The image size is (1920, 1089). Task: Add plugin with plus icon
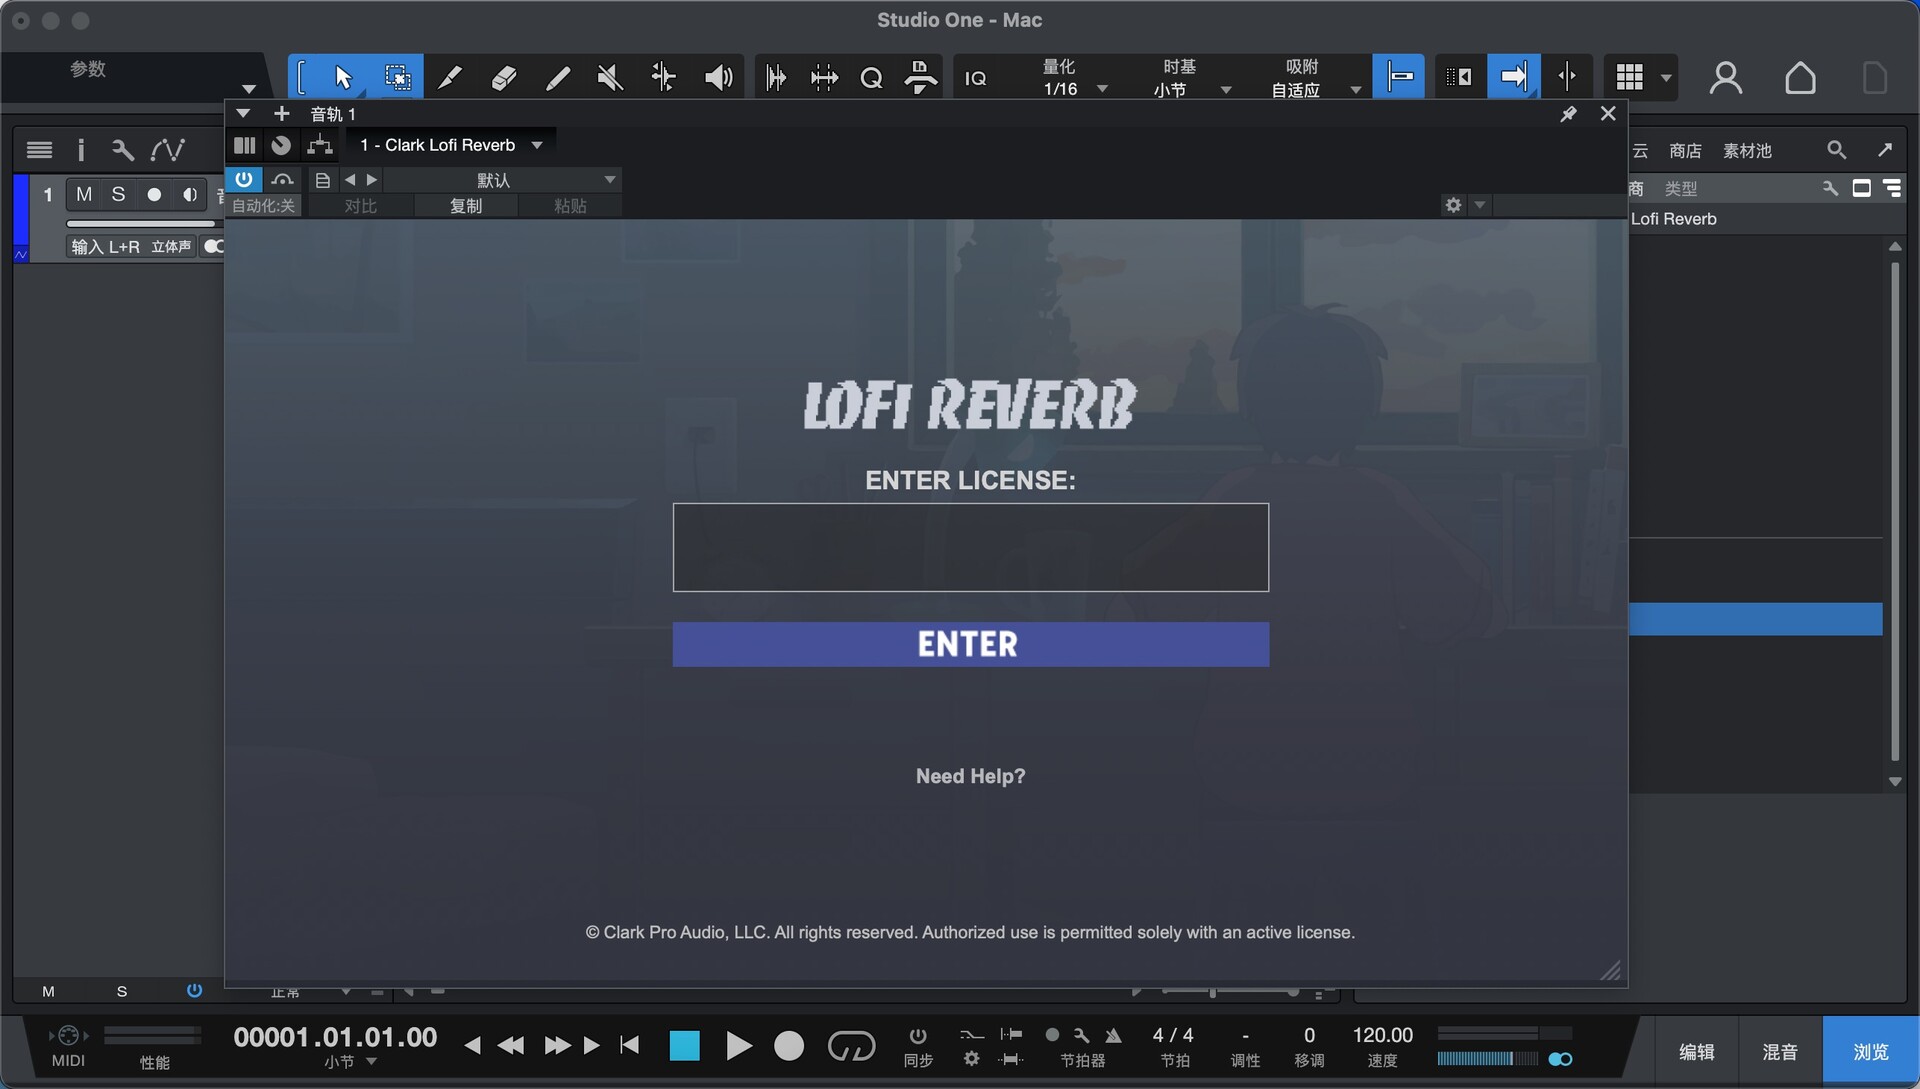pyautogui.click(x=281, y=113)
